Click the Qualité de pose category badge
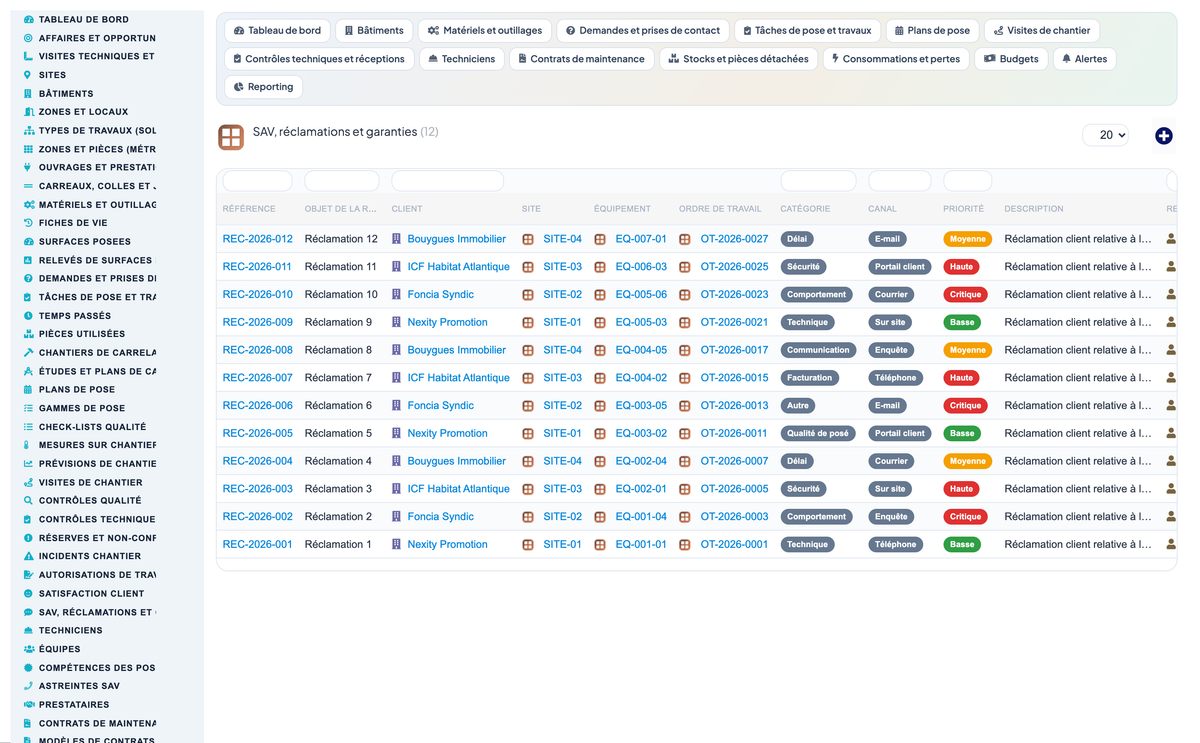The height and width of the screenshot is (743, 1200). click(x=818, y=433)
